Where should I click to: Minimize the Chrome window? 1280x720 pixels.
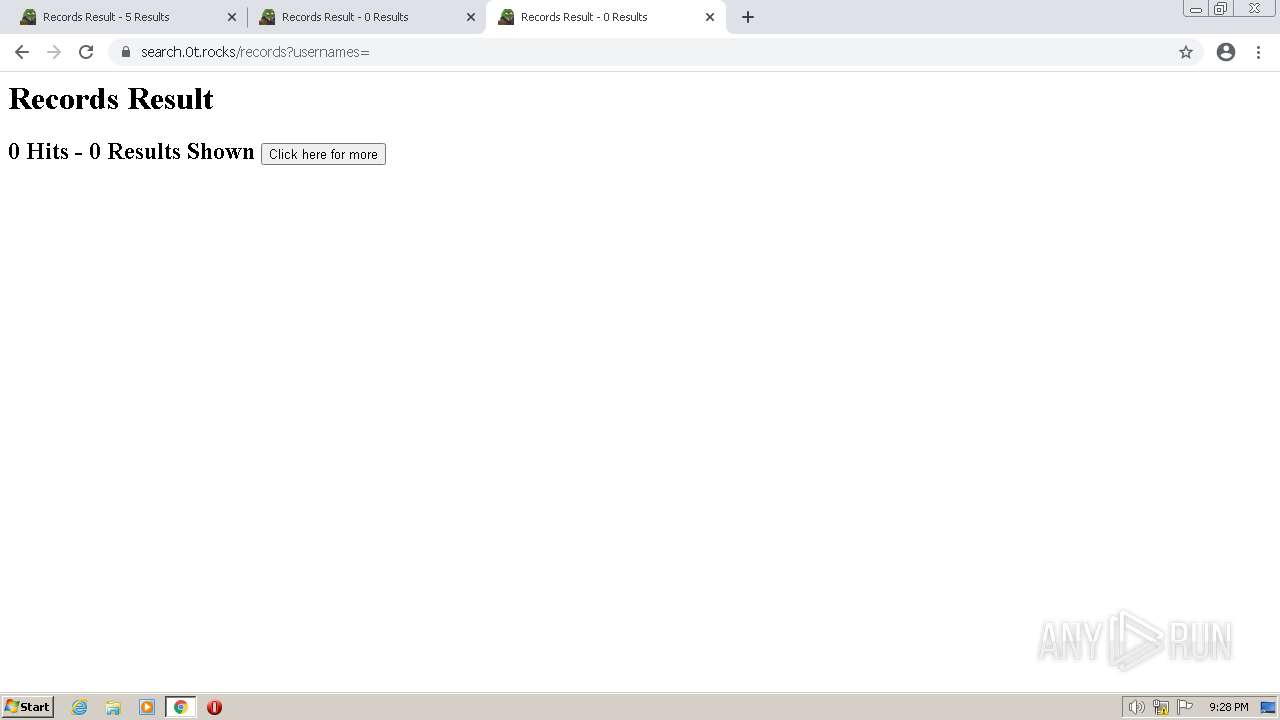(x=1196, y=9)
